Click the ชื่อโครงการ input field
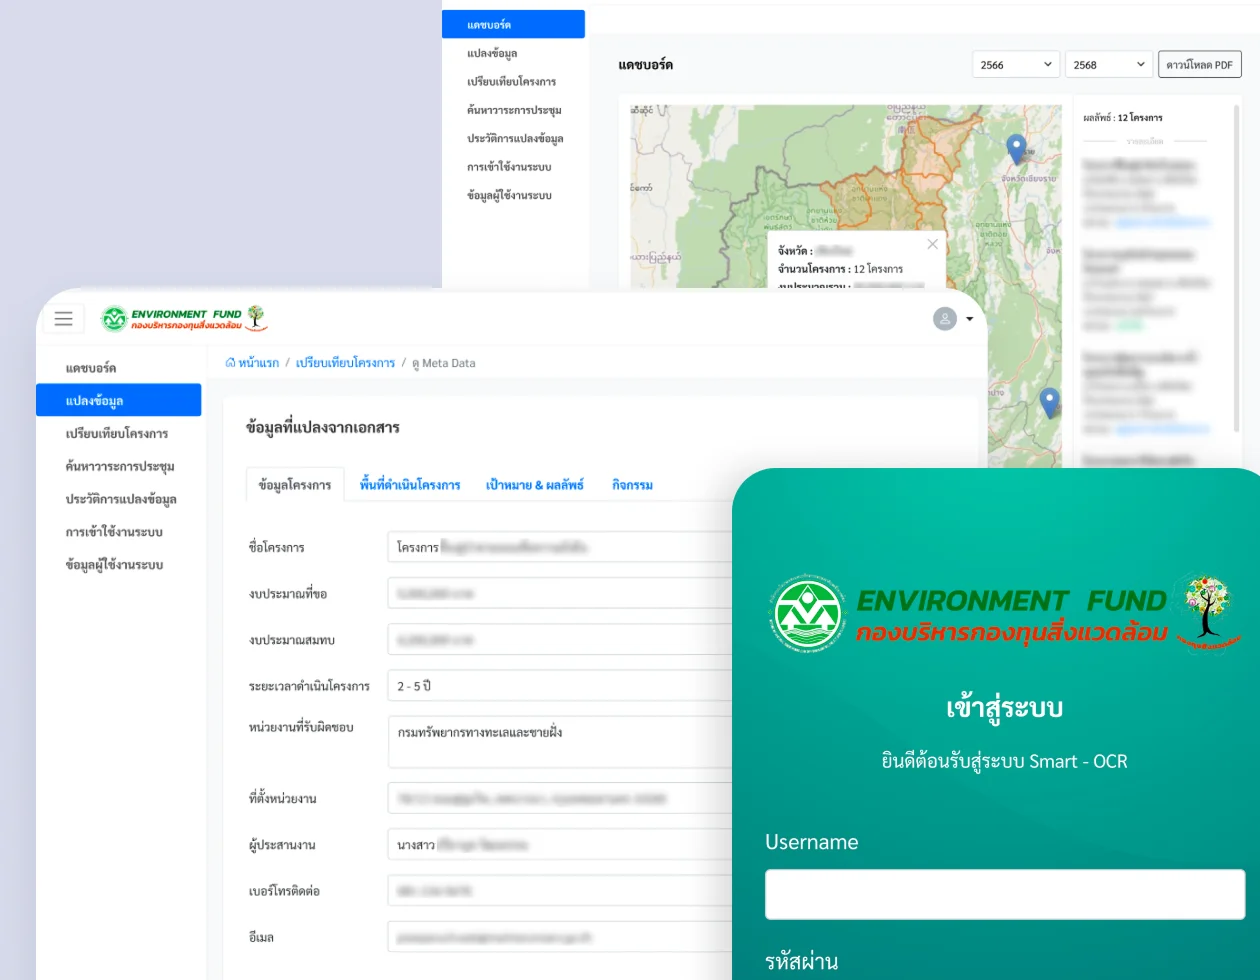 560,547
